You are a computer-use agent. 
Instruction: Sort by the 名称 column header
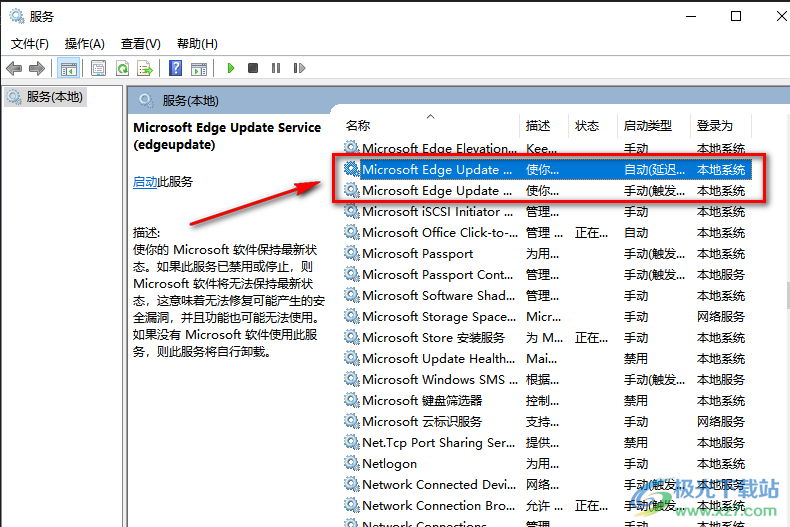pyautogui.click(x=358, y=125)
